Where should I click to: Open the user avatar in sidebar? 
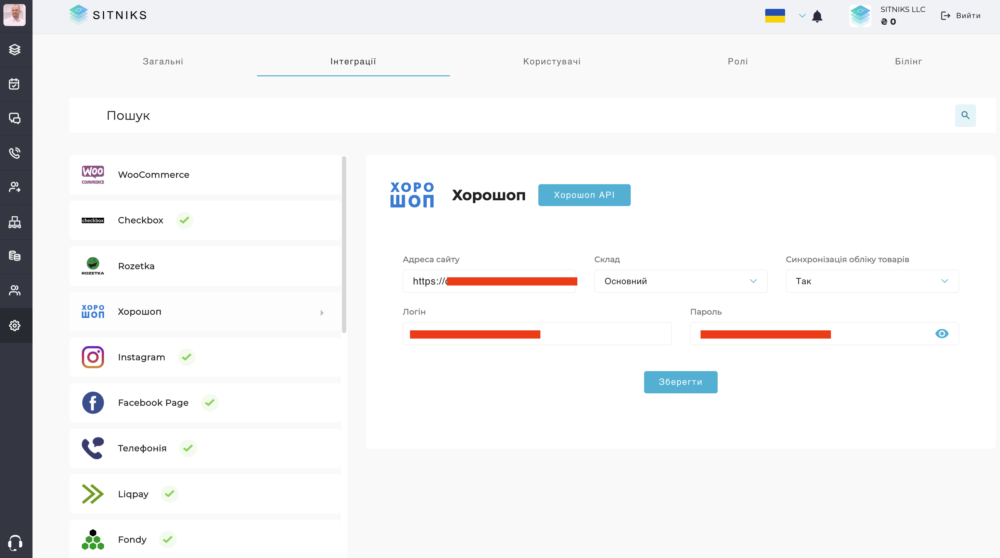point(14,15)
